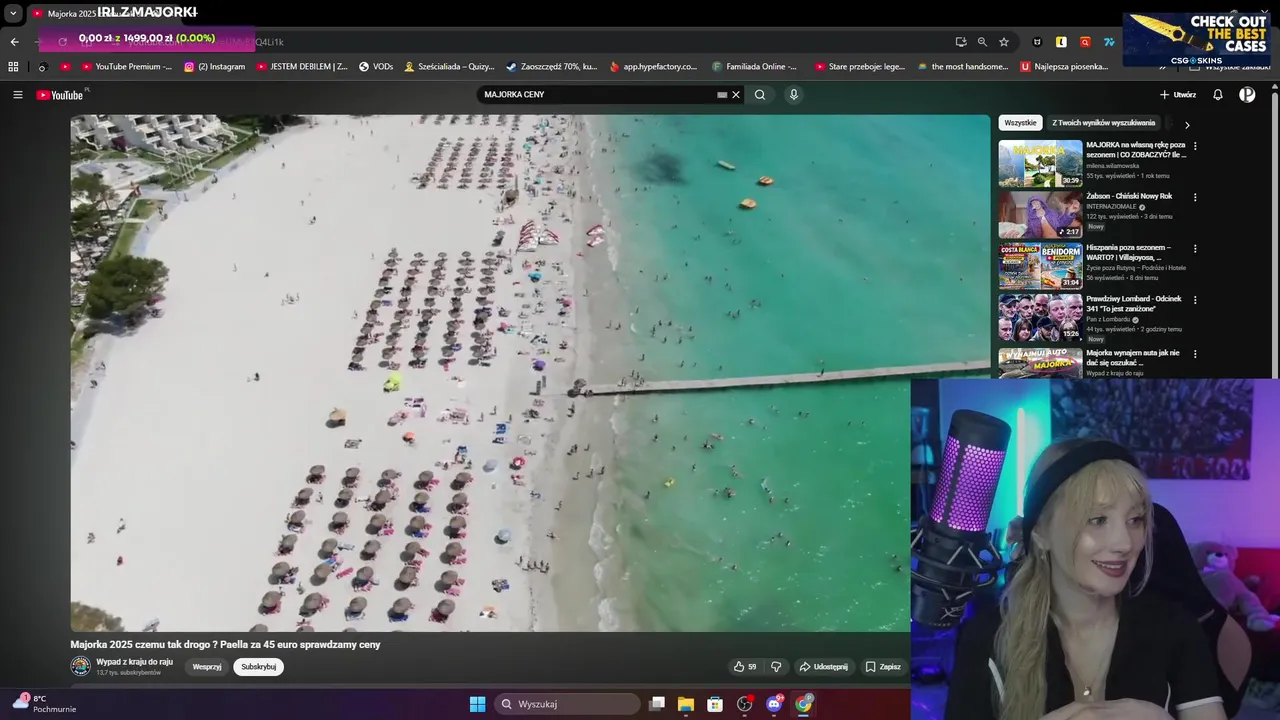Open channel name Wypad z kraju do raju
The image size is (1280, 720).
coord(134,662)
